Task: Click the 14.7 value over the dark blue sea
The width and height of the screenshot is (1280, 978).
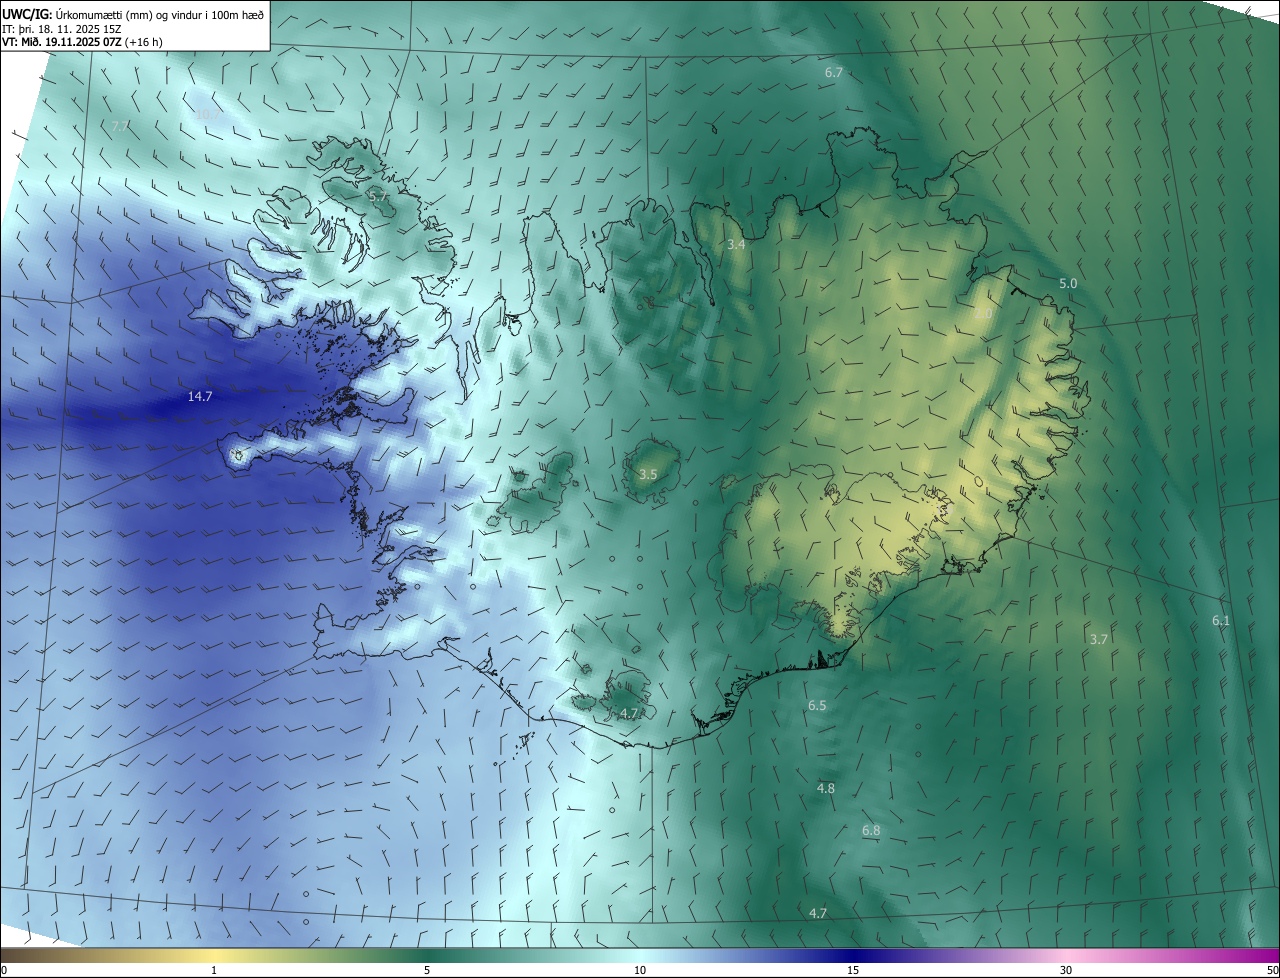Action: (x=200, y=397)
